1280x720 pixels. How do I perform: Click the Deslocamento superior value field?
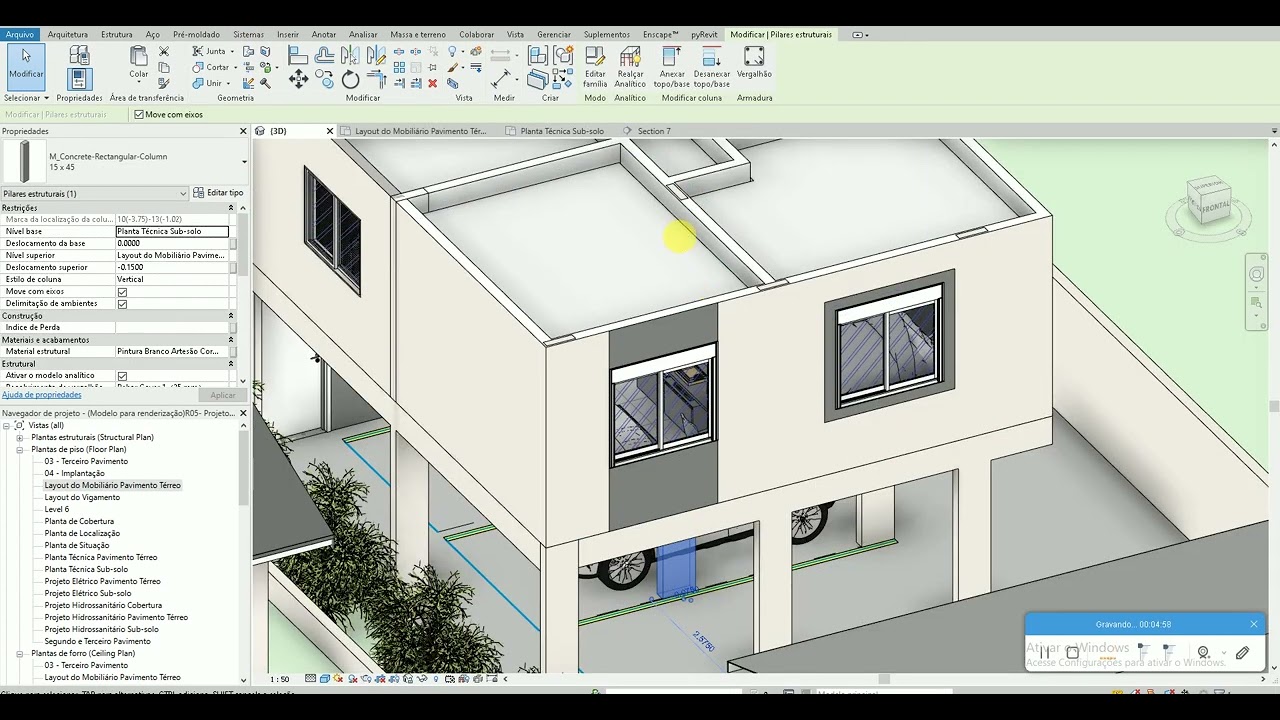[x=172, y=268]
